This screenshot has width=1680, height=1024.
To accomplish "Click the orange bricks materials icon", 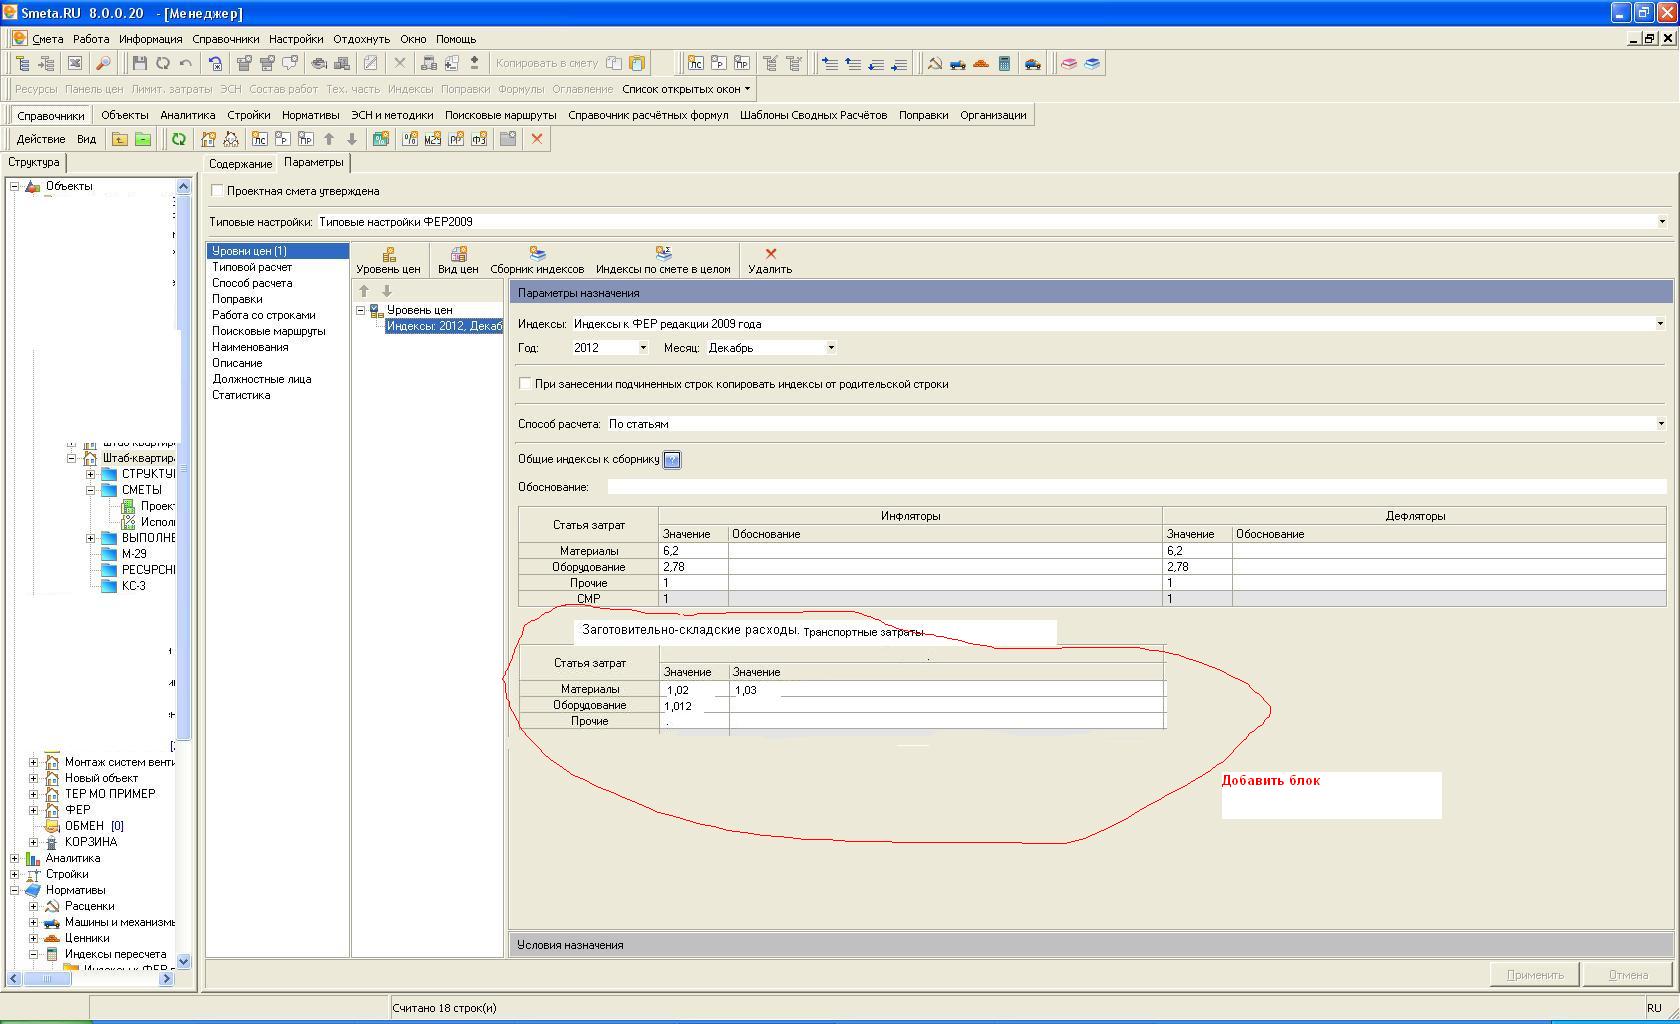I will coord(980,63).
